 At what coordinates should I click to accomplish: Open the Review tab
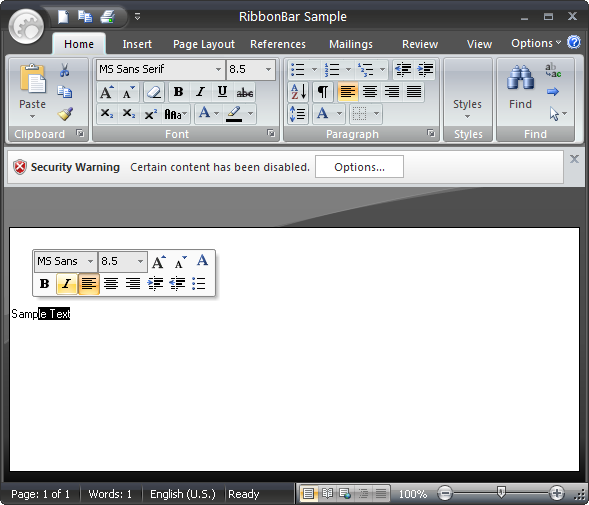coord(420,44)
